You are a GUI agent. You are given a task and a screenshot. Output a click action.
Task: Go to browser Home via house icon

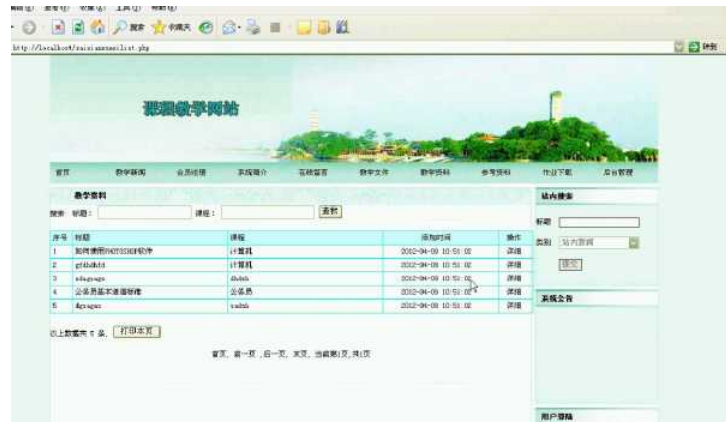98,27
